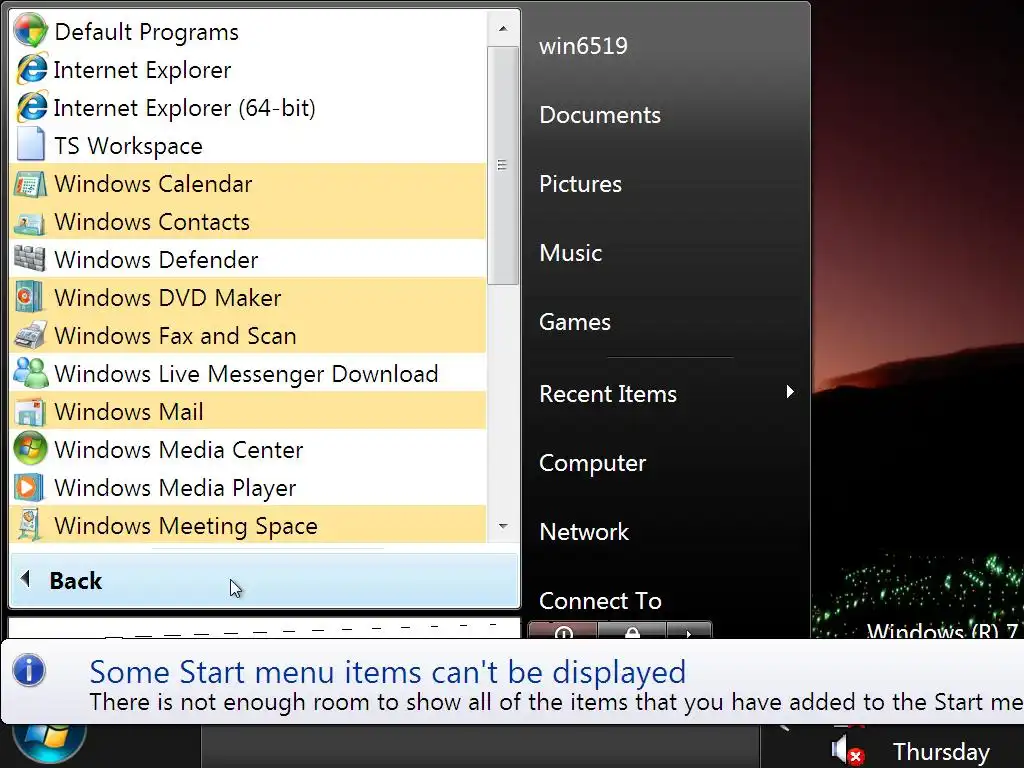Viewport: 1024px width, 768px height.
Task: Select "Windows Mail" label text
Action: (129, 412)
